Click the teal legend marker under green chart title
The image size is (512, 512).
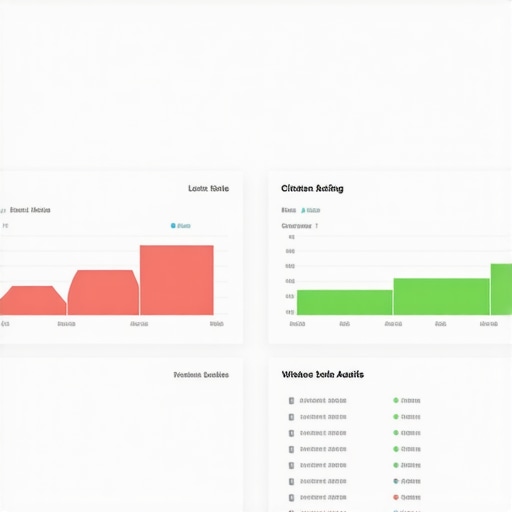click(x=303, y=210)
